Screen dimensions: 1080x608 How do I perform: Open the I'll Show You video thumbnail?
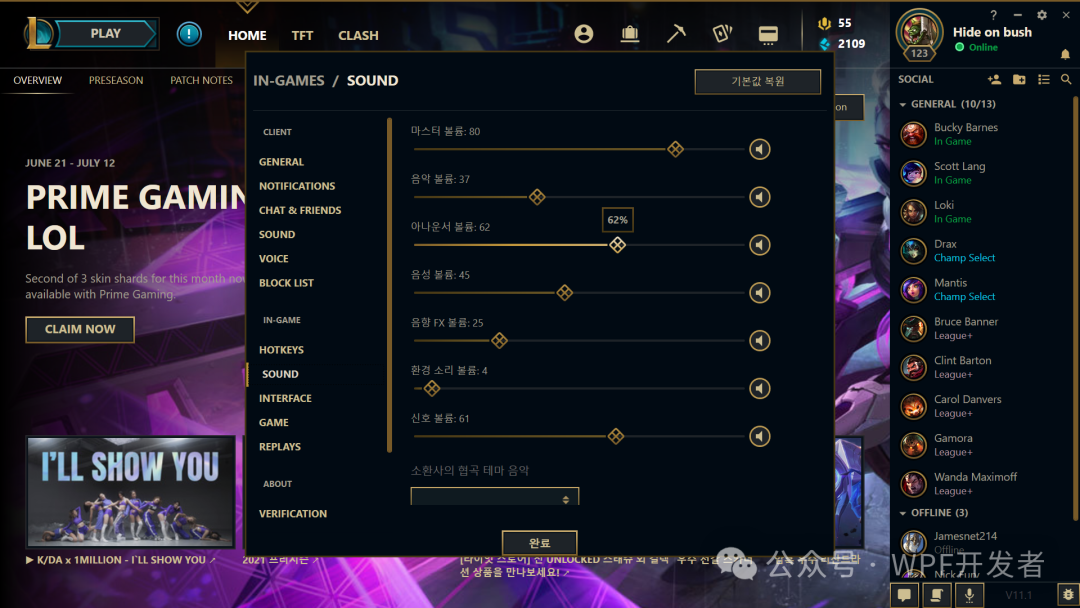[131, 492]
